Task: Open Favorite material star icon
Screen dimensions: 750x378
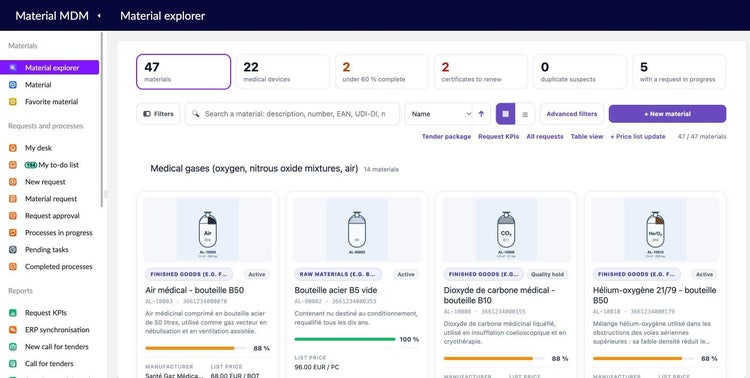Action: [13, 101]
